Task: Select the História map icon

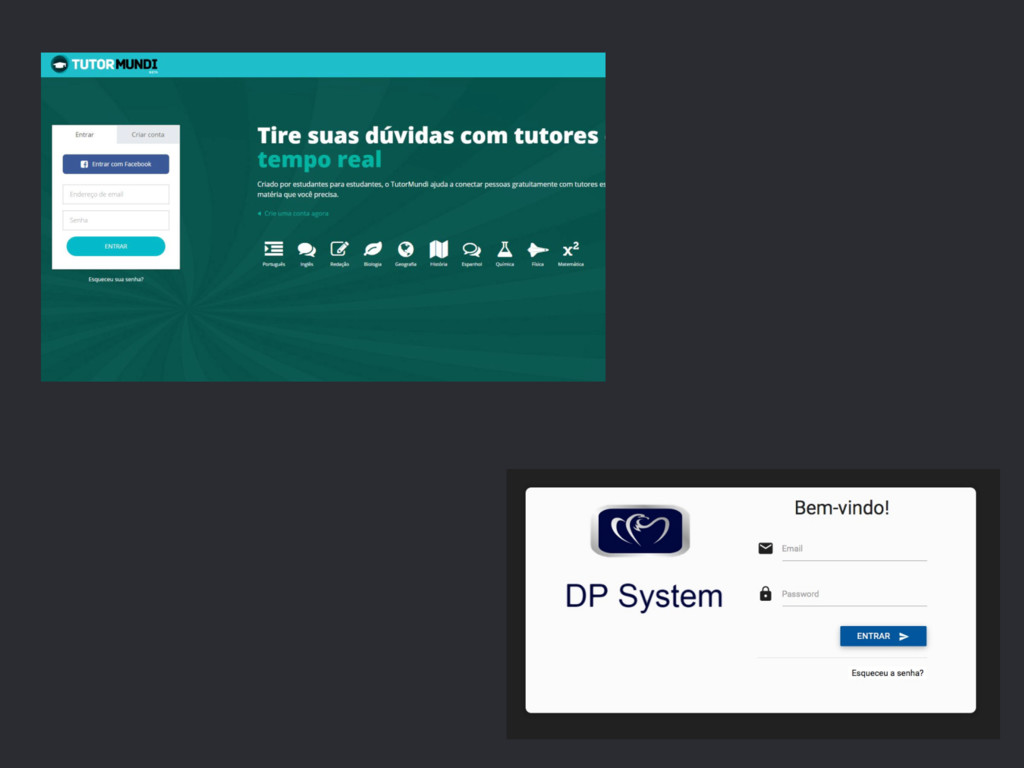Action: [x=439, y=249]
